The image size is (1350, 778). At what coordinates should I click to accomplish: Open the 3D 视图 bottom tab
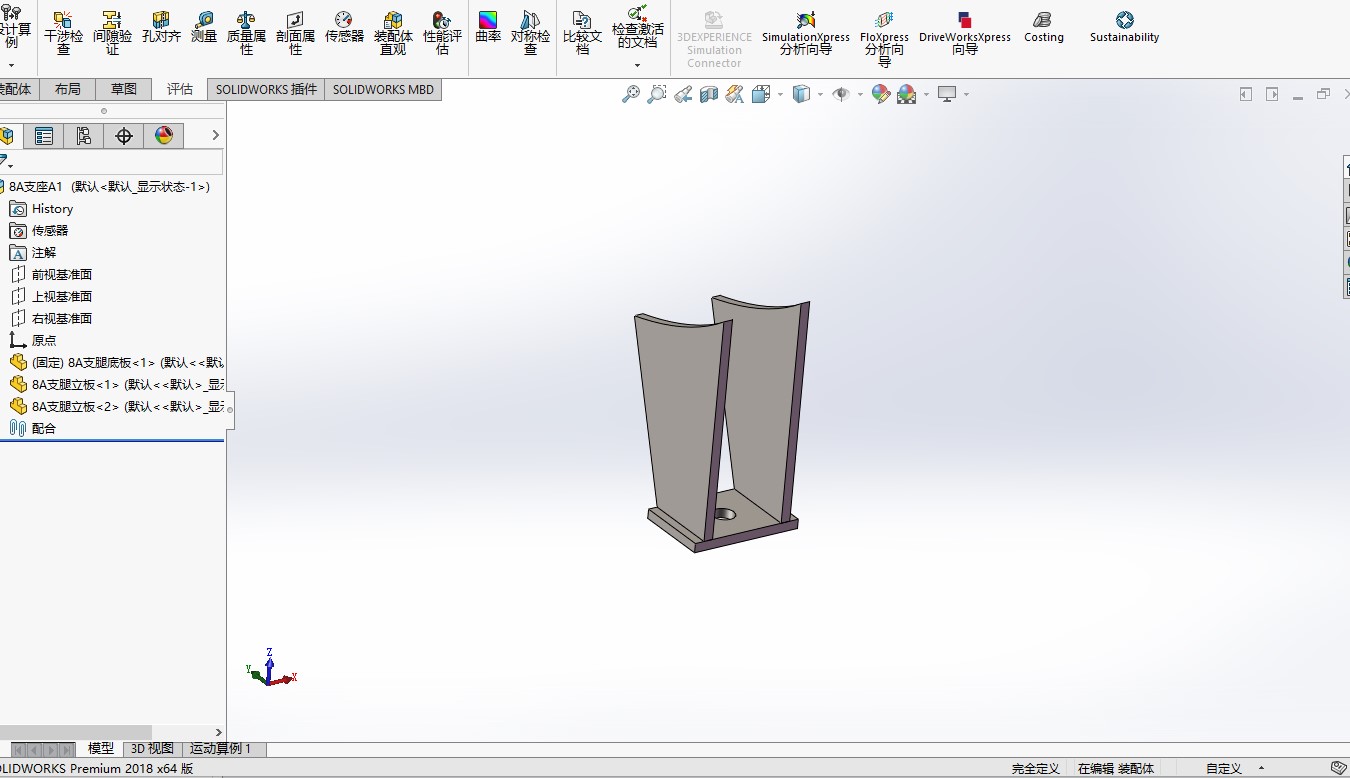pyautogui.click(x=152, y=748)
